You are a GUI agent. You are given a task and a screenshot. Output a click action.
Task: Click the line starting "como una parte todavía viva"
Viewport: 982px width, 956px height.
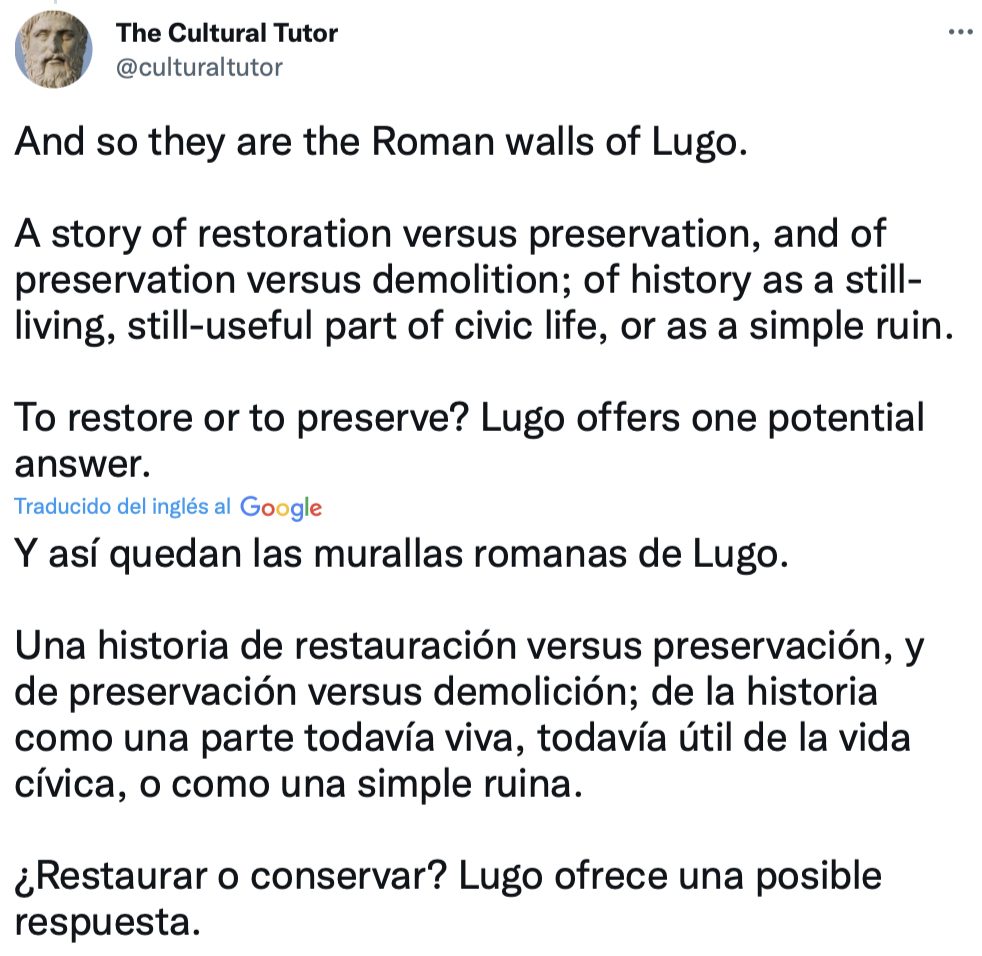click(x=448, y=737)
